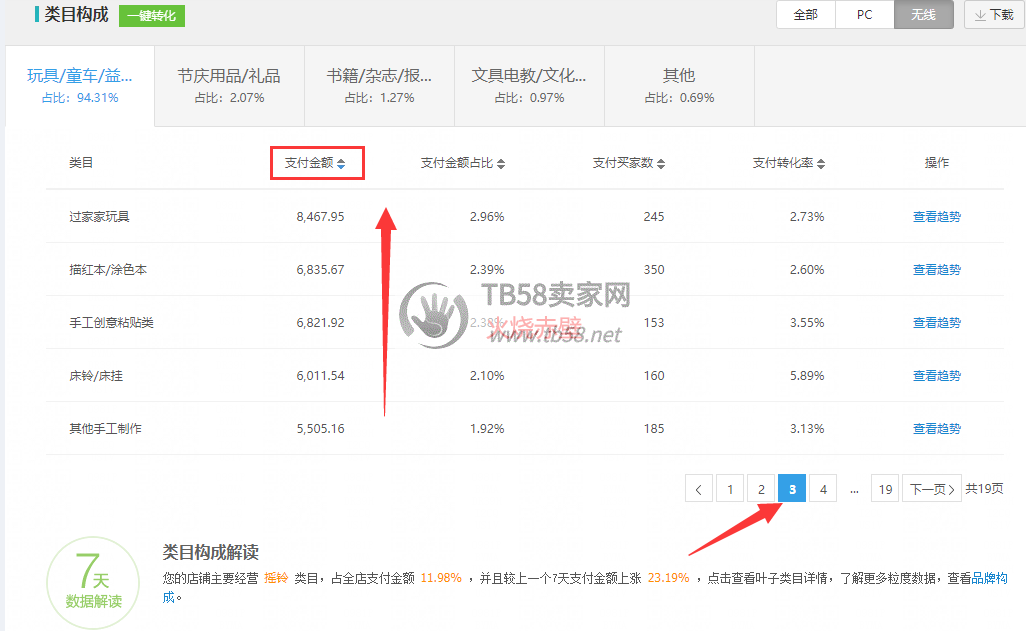
Task: Select current page 3 button
Action: coord(792,489)
